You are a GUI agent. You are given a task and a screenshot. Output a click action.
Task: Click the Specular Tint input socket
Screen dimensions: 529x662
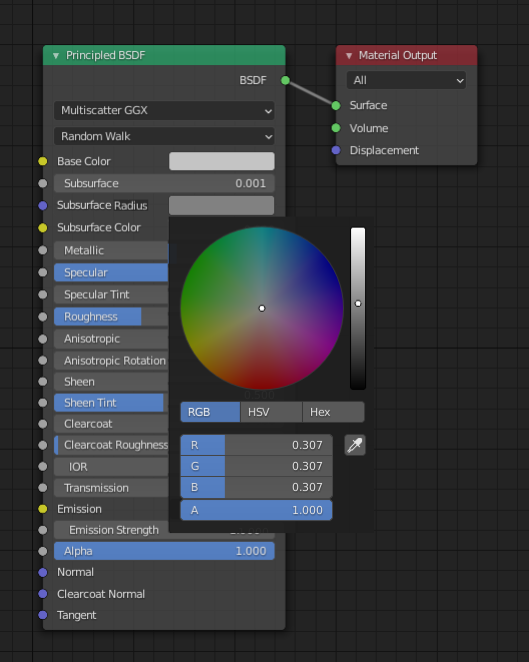[x=43, y=294]
